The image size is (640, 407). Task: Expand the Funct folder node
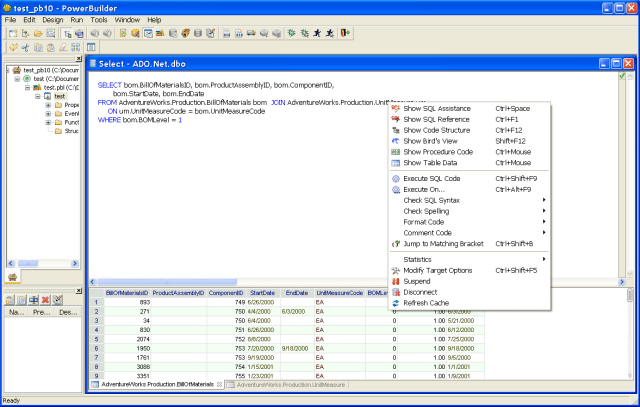click(48, 122)
